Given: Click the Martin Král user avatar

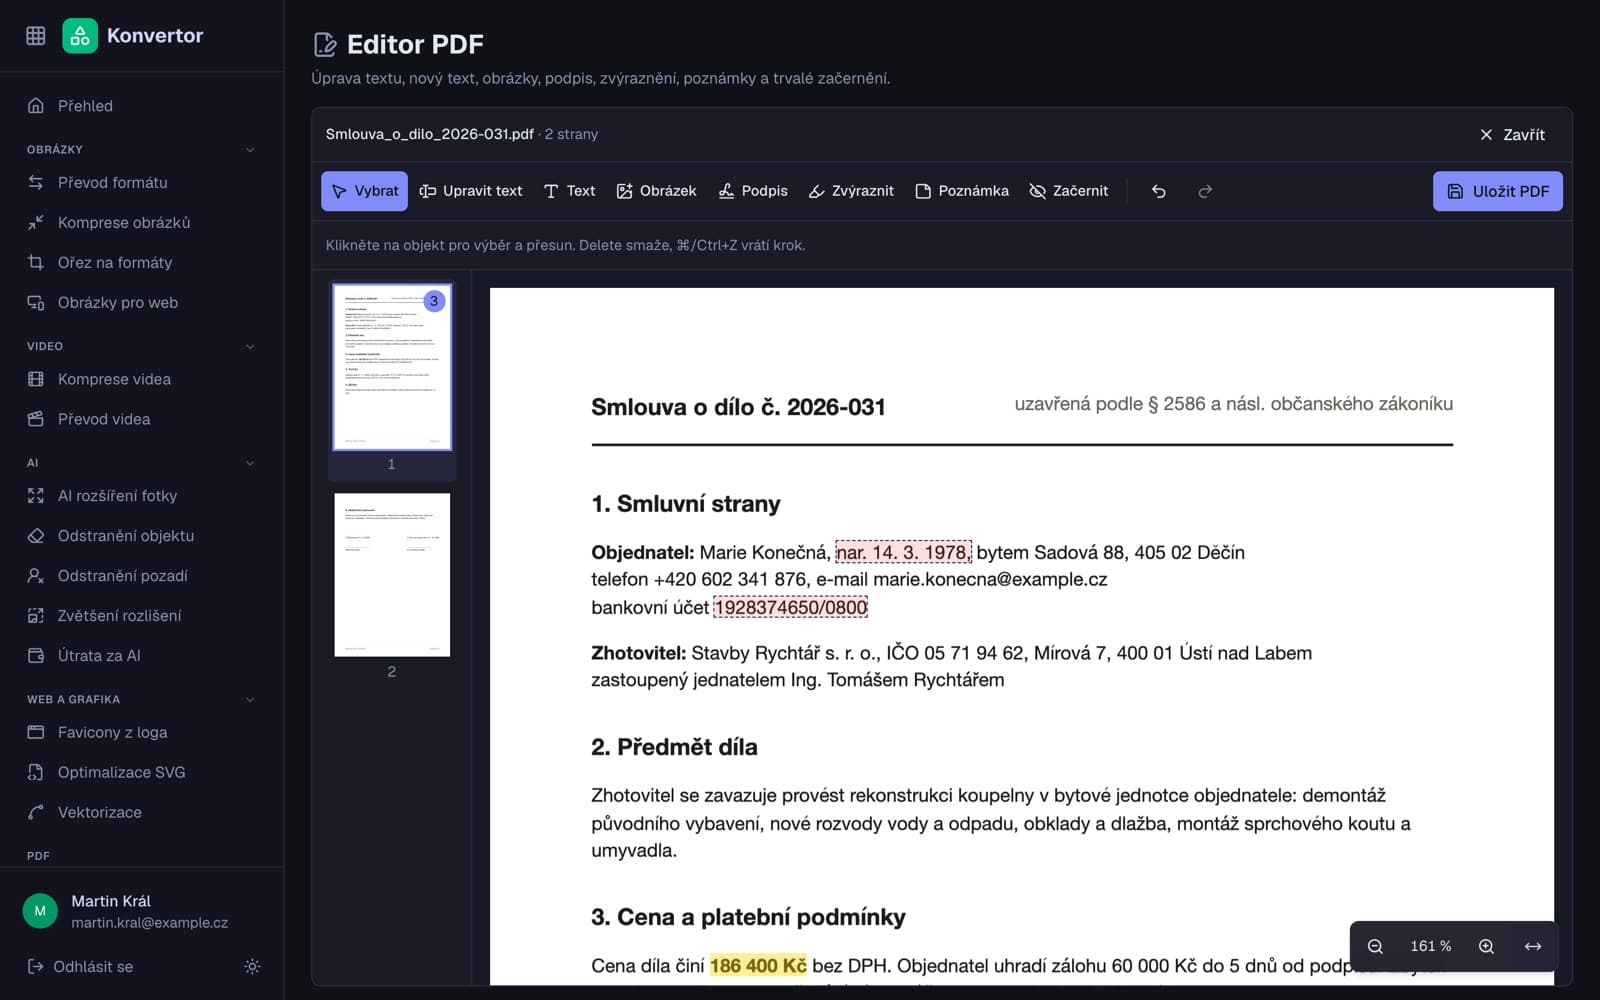Looking at the screenshot, I should [40, 911].
